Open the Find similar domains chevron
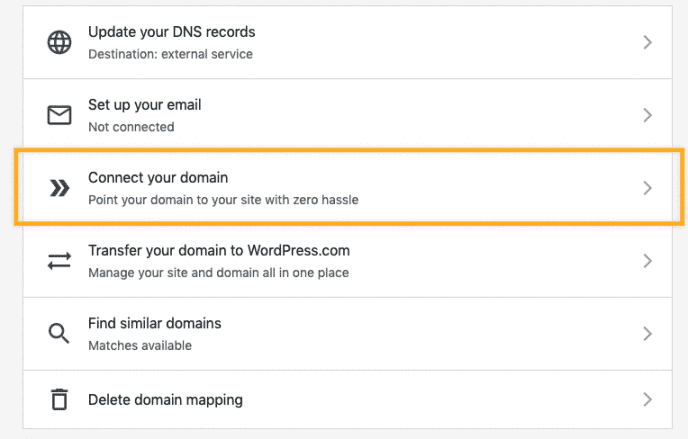 647,334
